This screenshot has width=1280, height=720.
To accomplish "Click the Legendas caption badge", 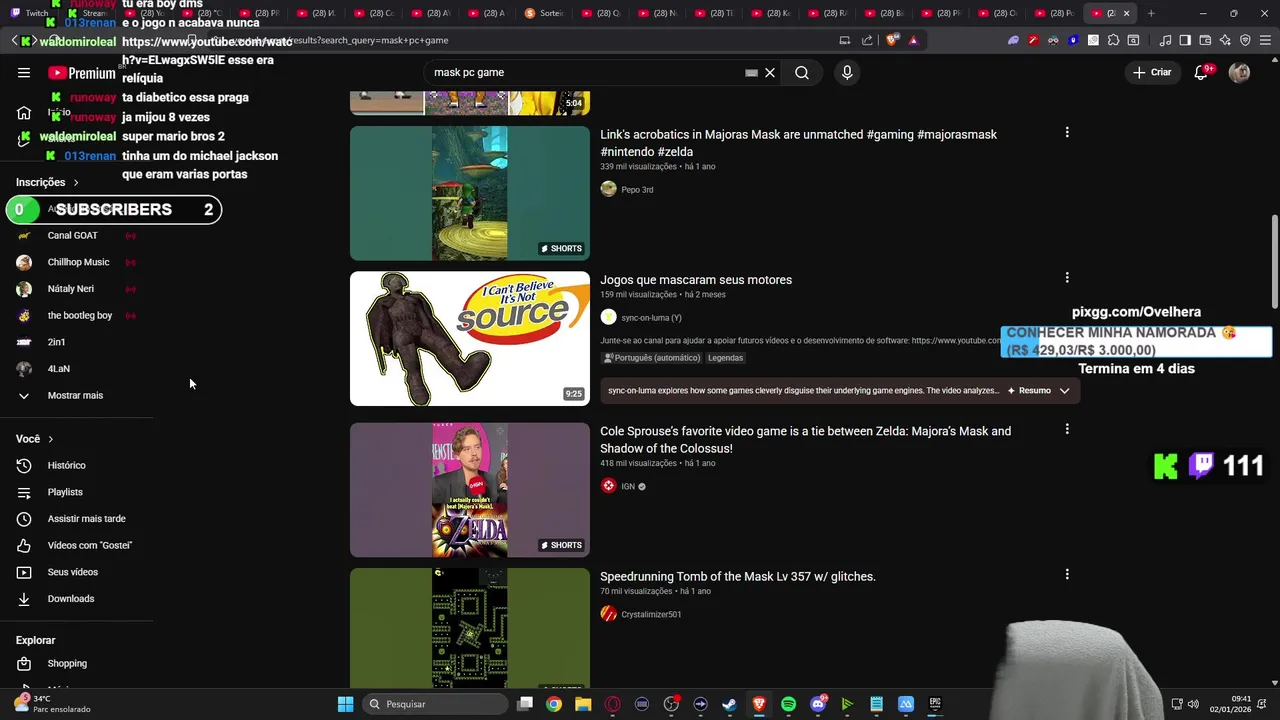I will pos(725,358).
